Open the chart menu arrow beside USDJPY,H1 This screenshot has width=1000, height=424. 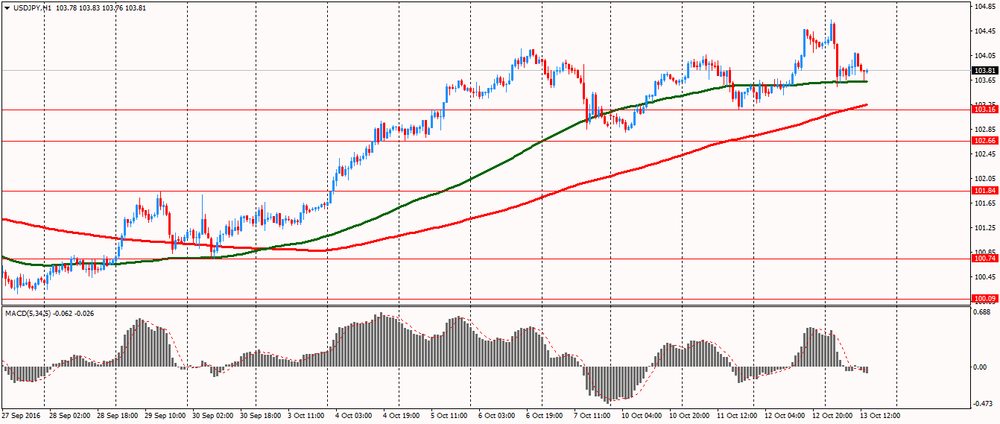point(6,9)
